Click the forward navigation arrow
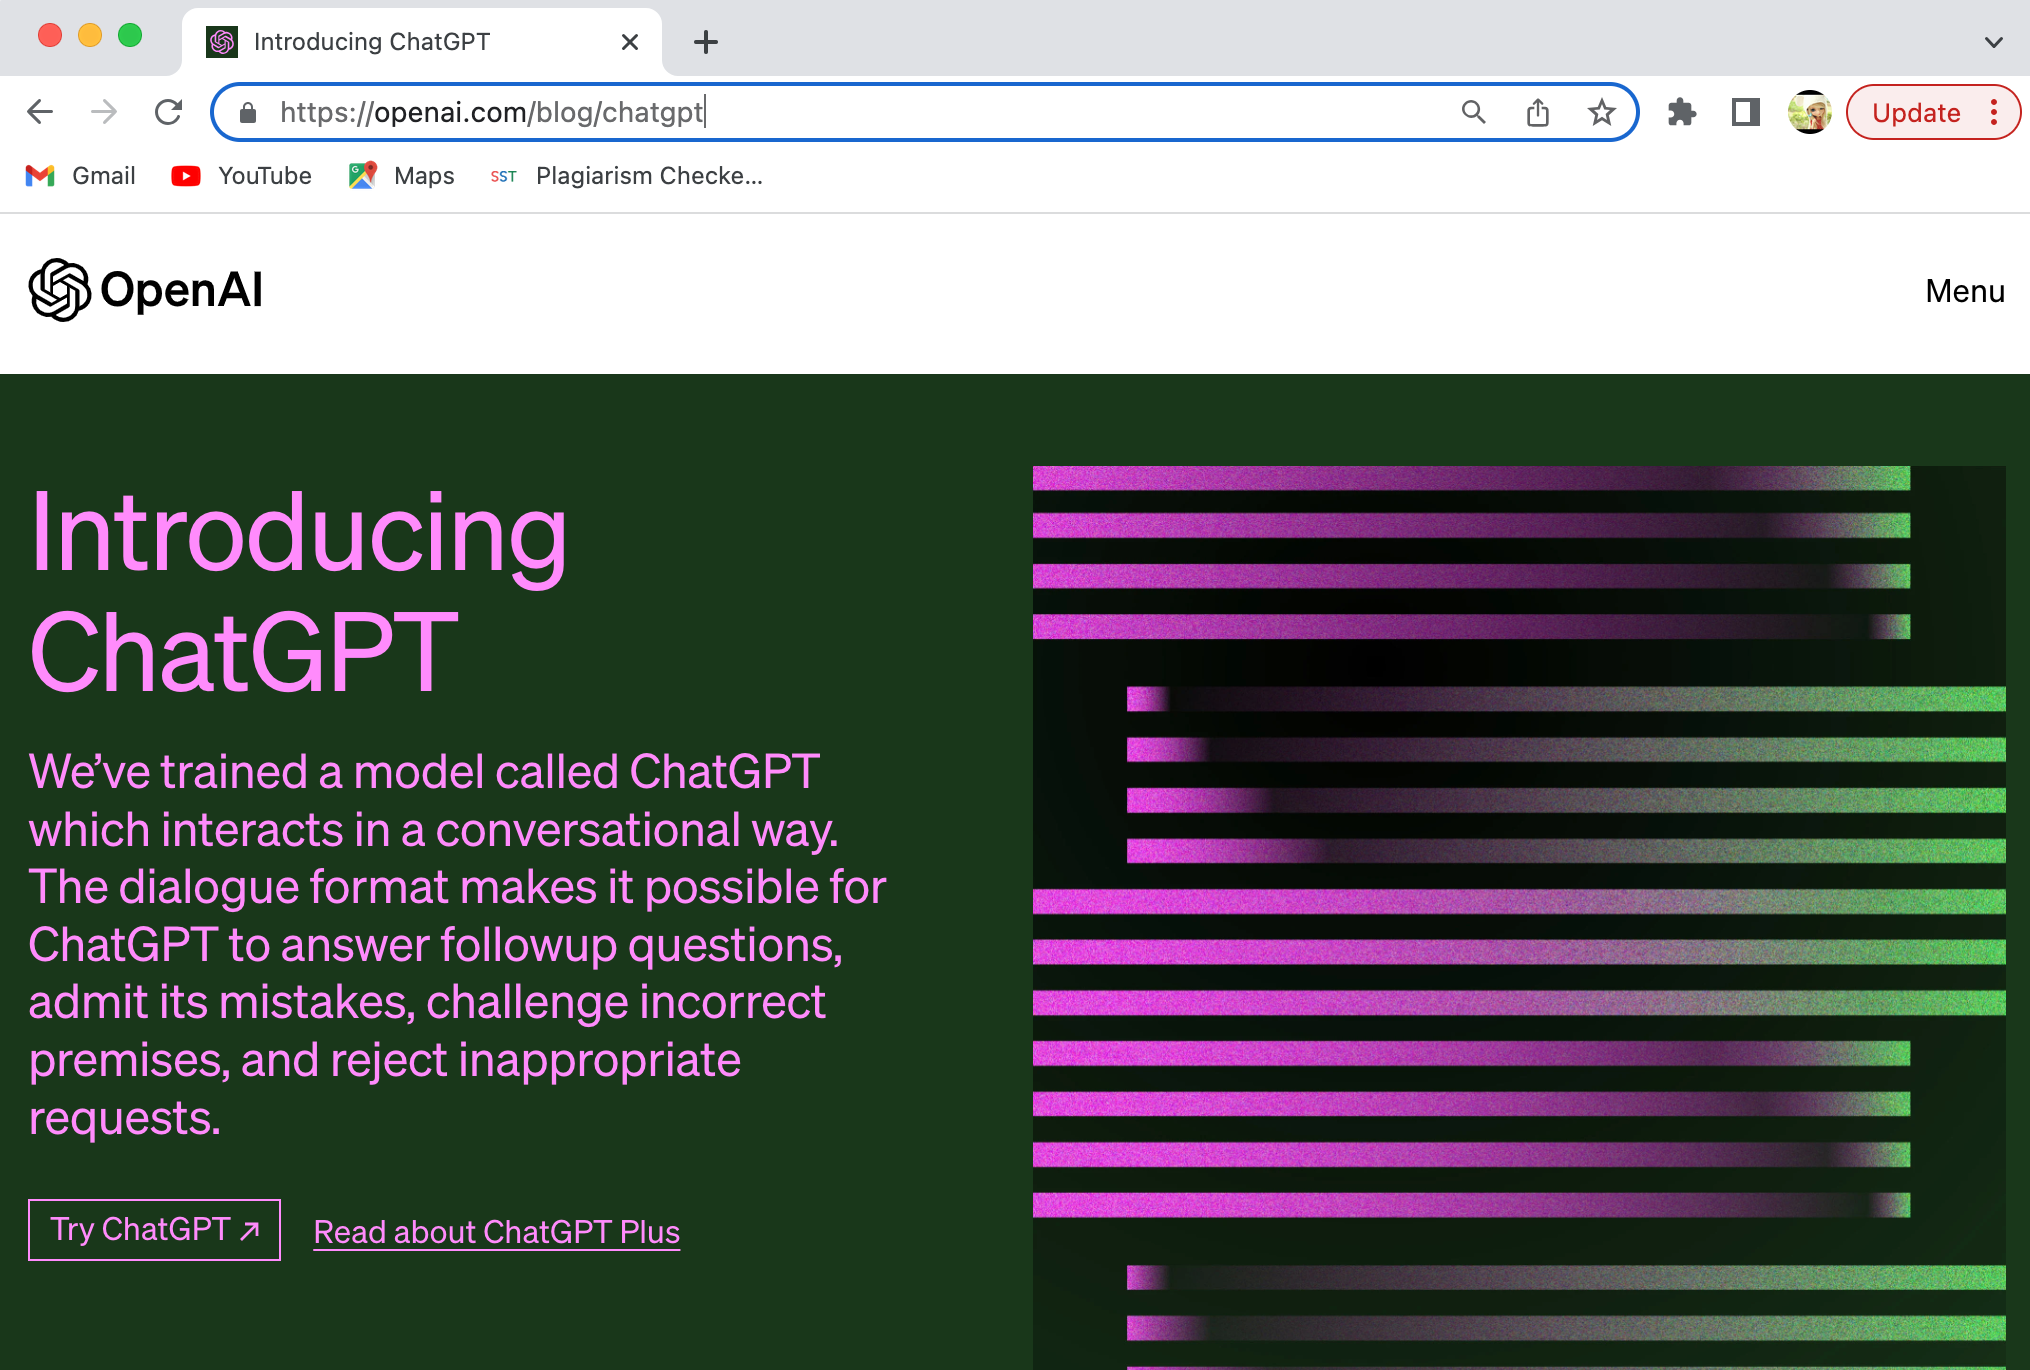The image size is (2030, 1370). pos(104,112)
